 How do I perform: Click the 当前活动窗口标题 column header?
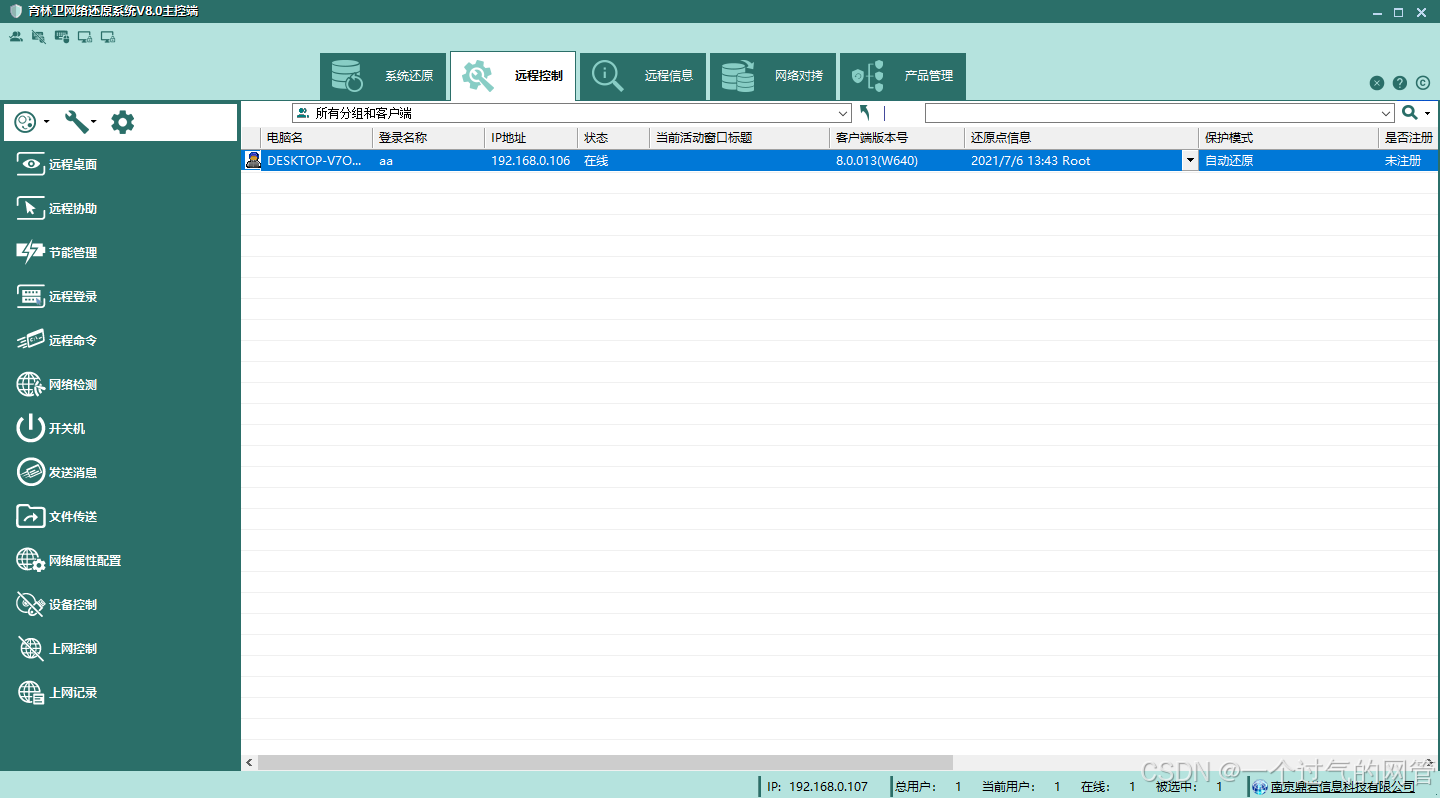(x=739, y=138)
